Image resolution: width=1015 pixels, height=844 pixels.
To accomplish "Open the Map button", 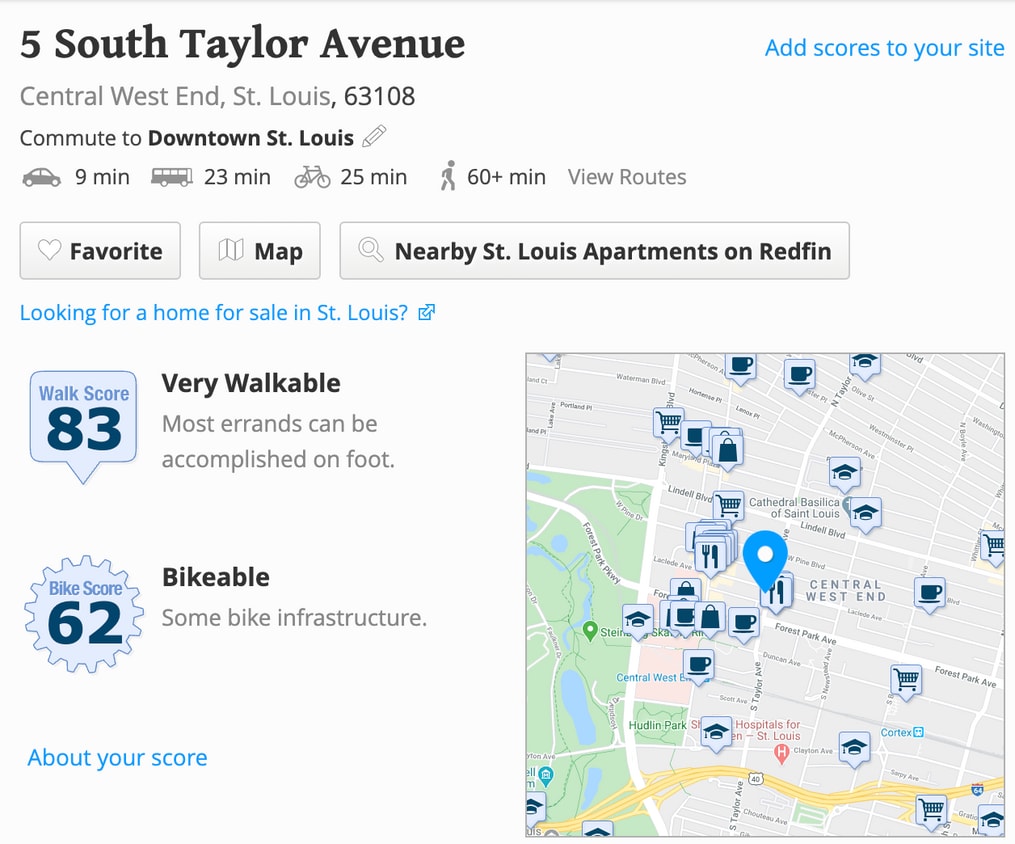I will point(260,251).
